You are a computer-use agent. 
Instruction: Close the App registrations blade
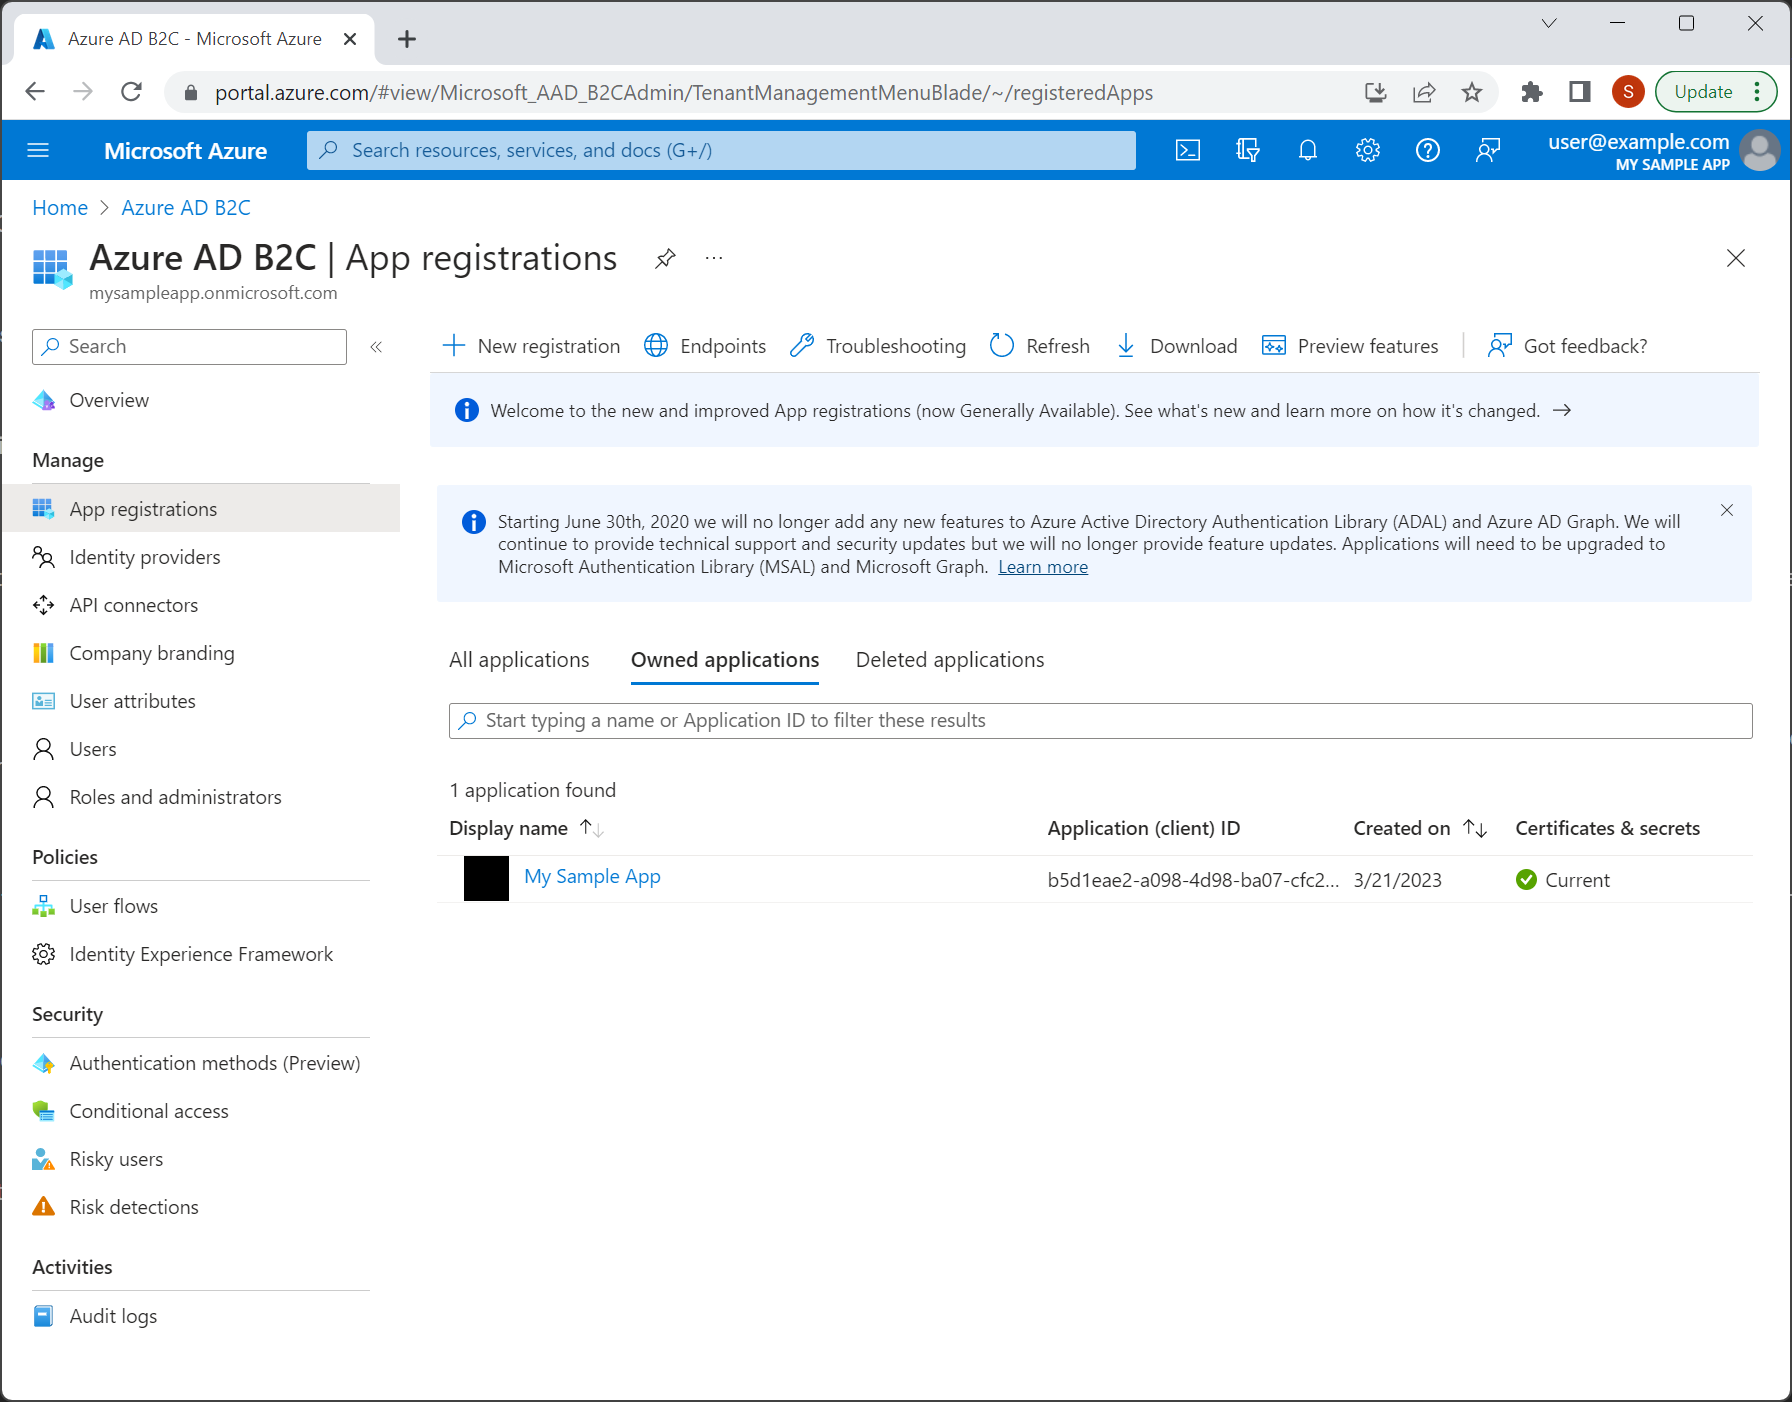click(x=1735, y=258)
